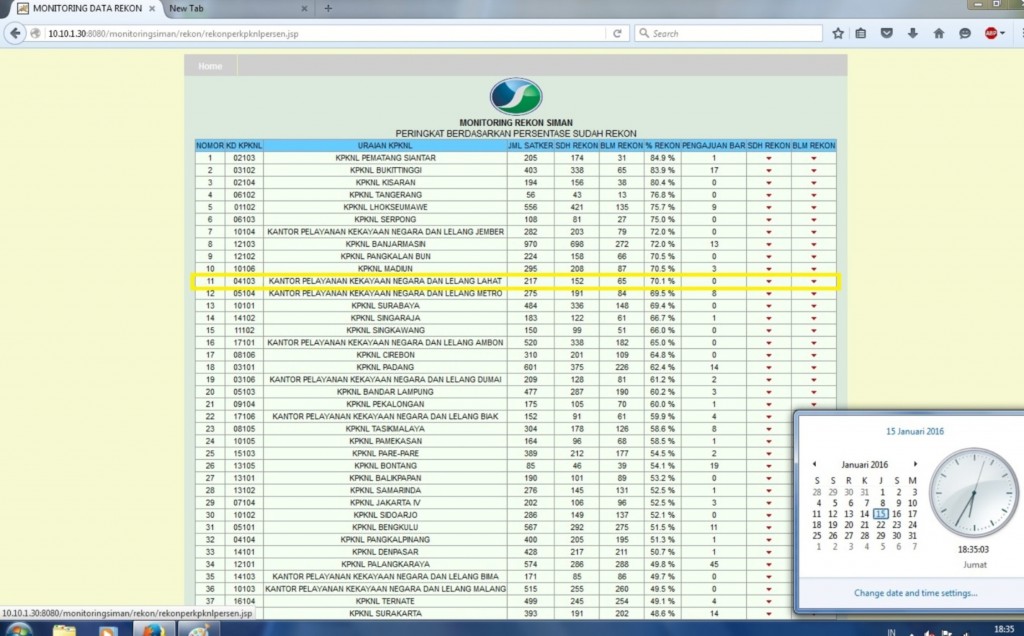Click Change date and time settings link

pos(915,593)
